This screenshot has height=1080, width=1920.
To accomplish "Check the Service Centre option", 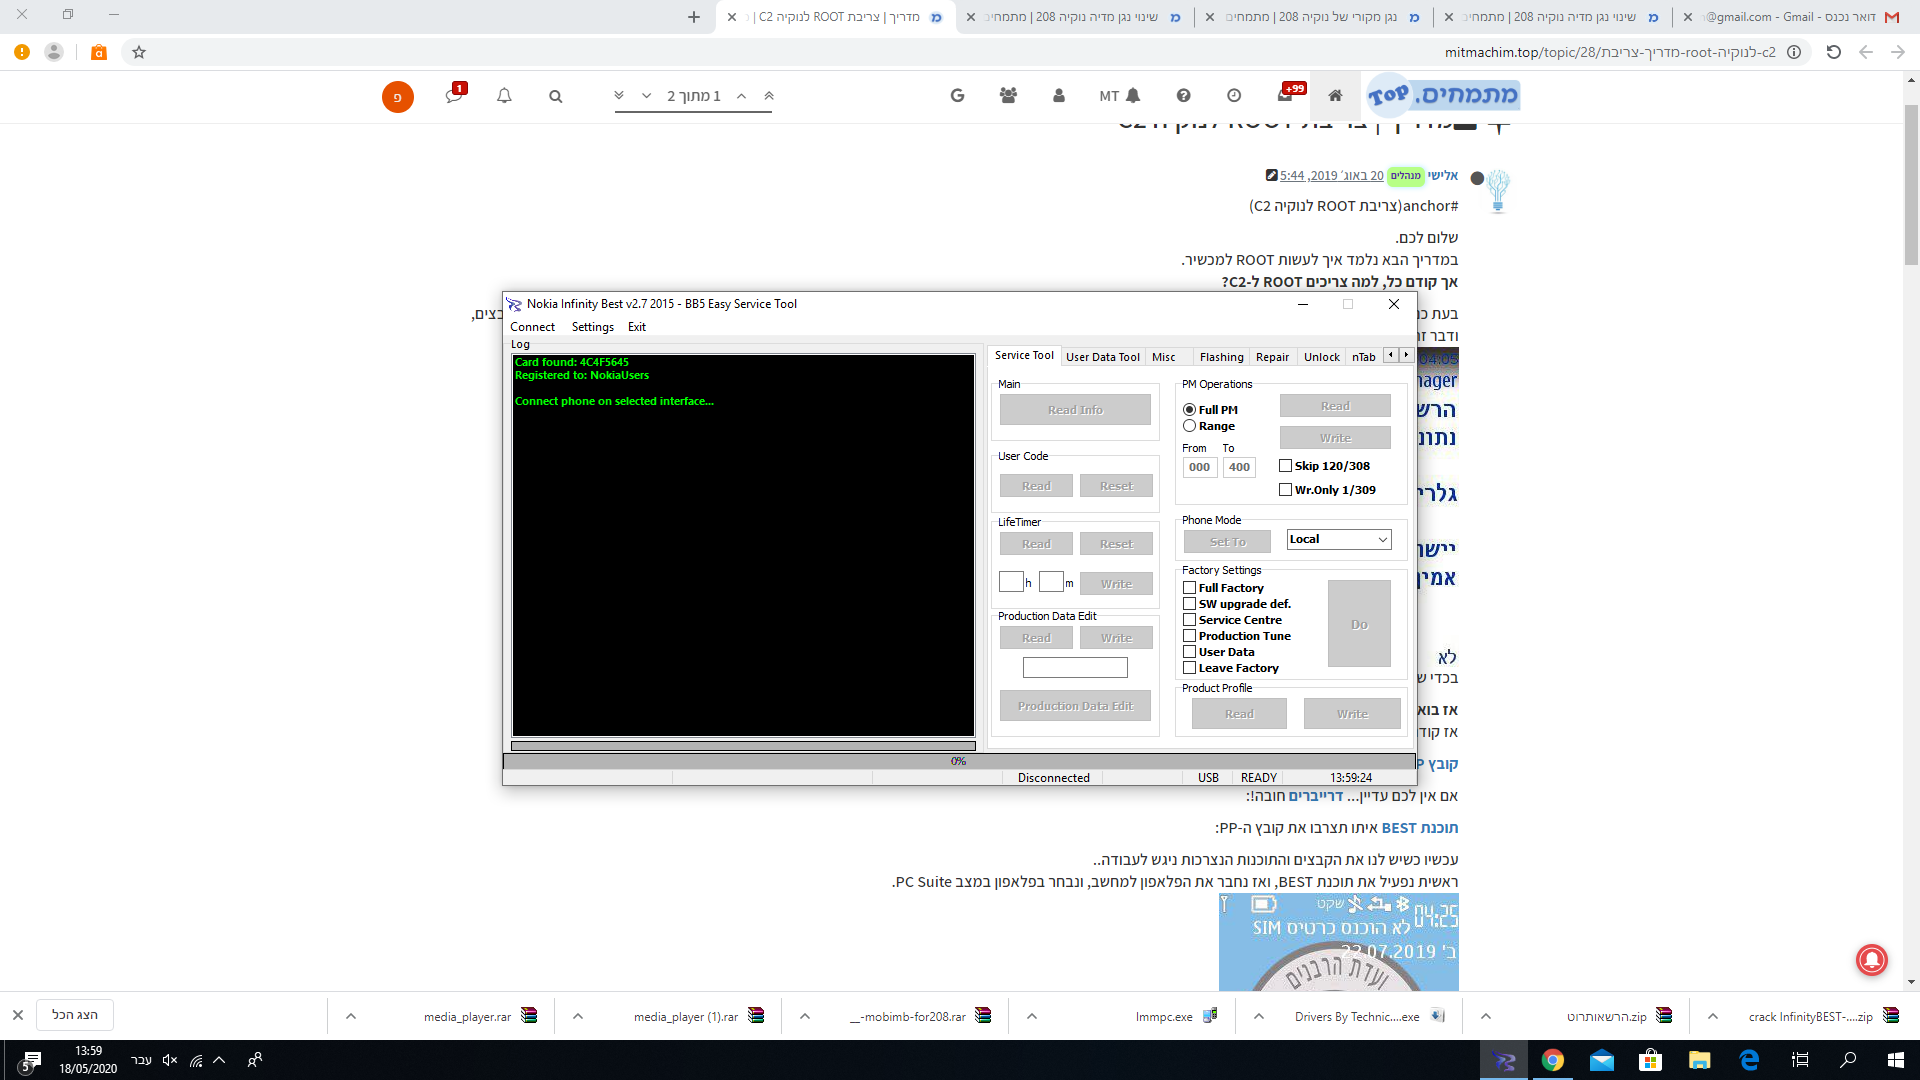I will tap(1190, 620).
